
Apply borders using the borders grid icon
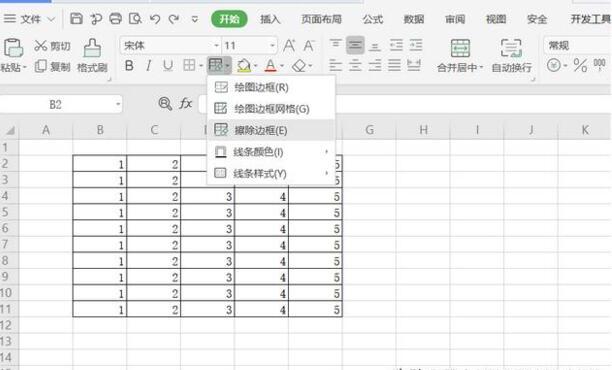[189, 65]
